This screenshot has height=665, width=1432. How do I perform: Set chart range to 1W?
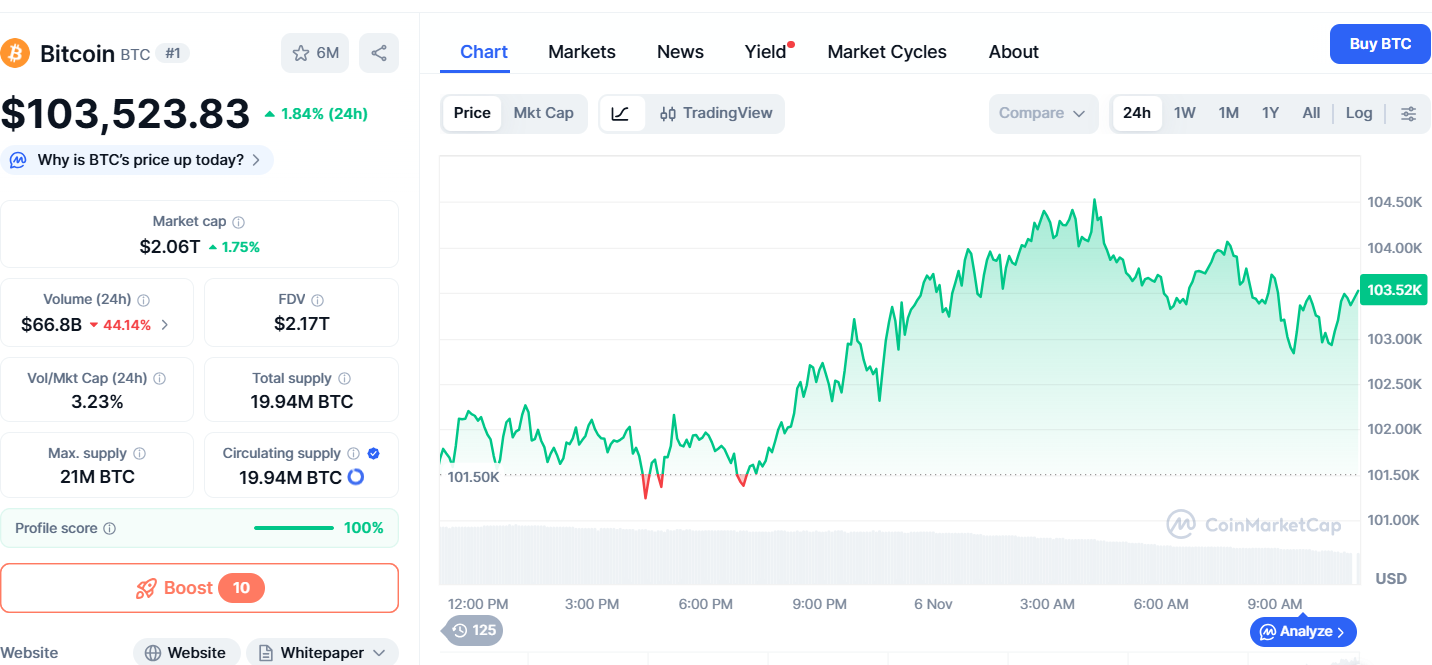pyautogui.click(x=1185, y=113)
